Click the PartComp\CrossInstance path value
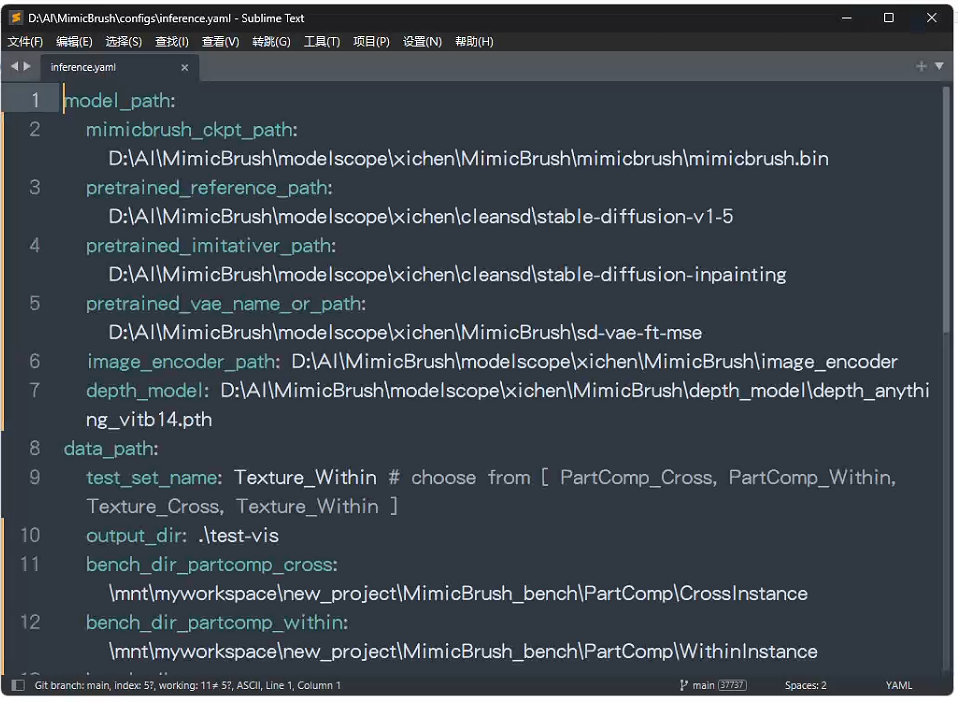 click(458, 594)
